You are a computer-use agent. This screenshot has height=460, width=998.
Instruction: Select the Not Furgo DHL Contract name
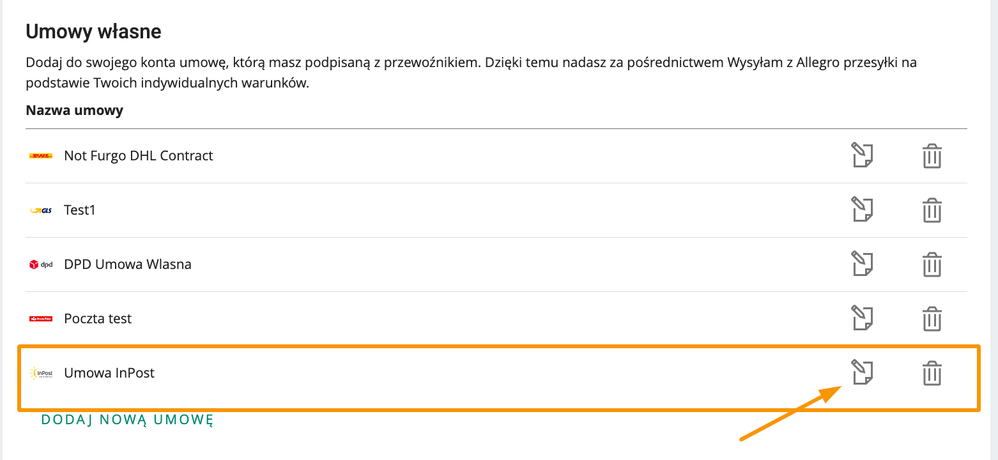click(138, 155)
